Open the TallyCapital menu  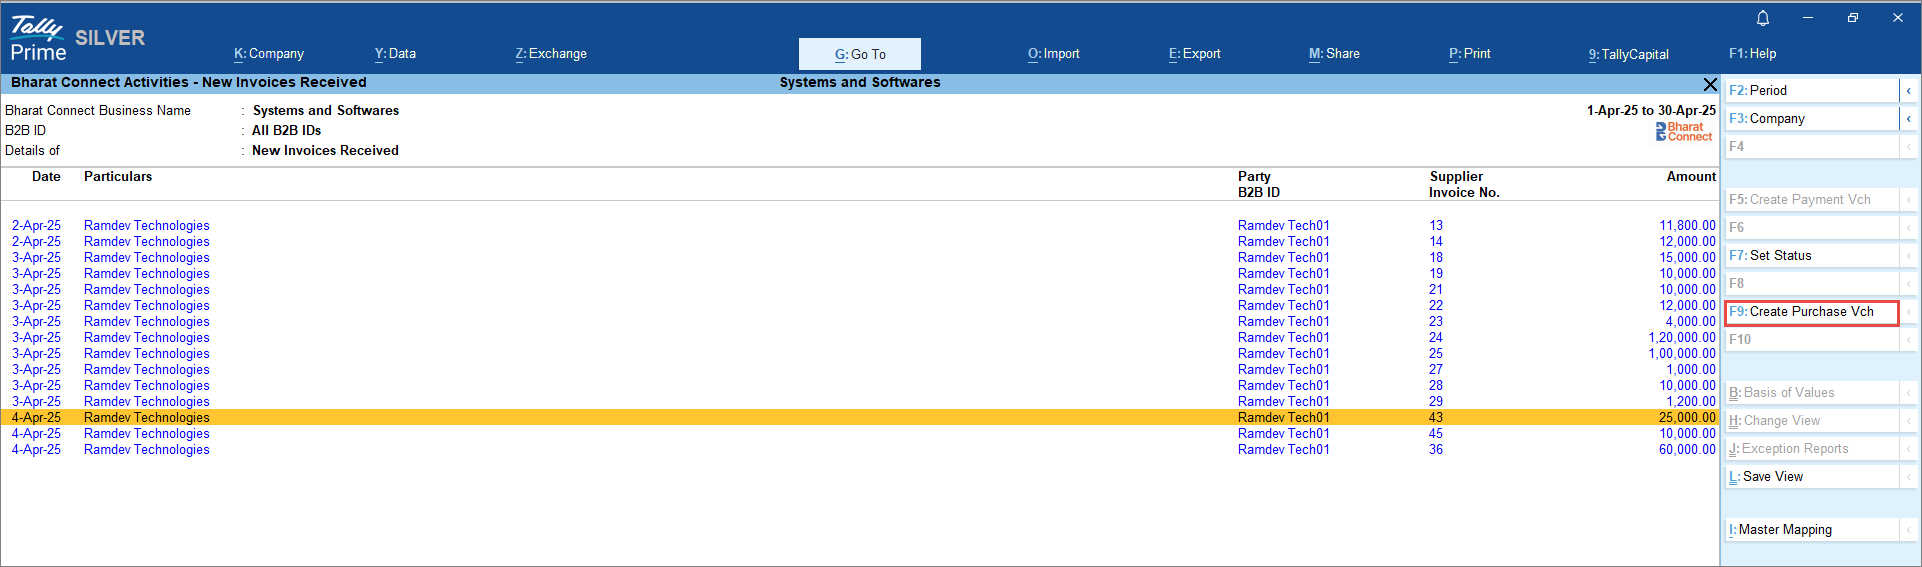click(1628, 54)
